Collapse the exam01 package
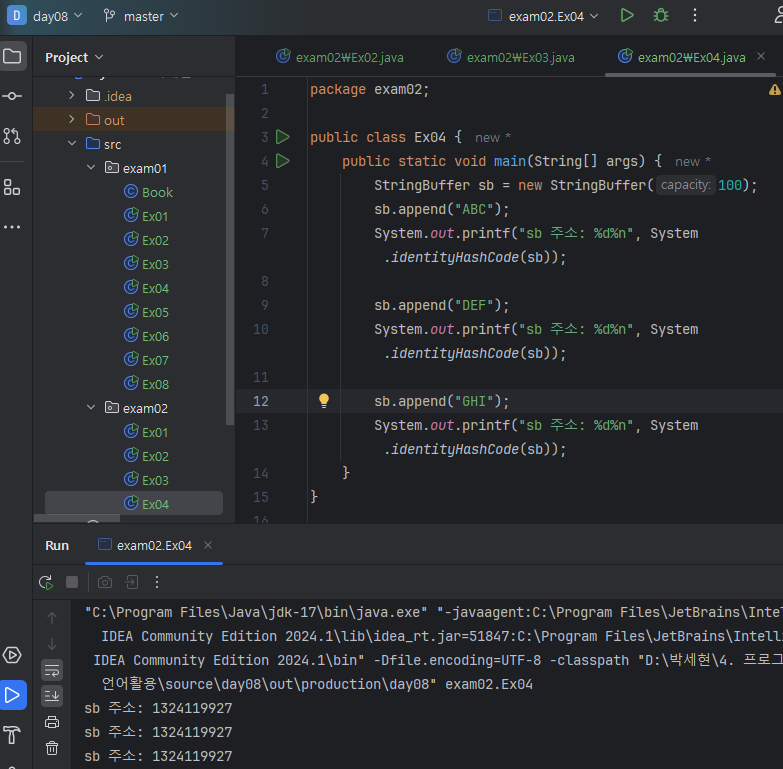The height and width of the screenshot is (769, 783). pyautogui.click(x=91, y=168)
